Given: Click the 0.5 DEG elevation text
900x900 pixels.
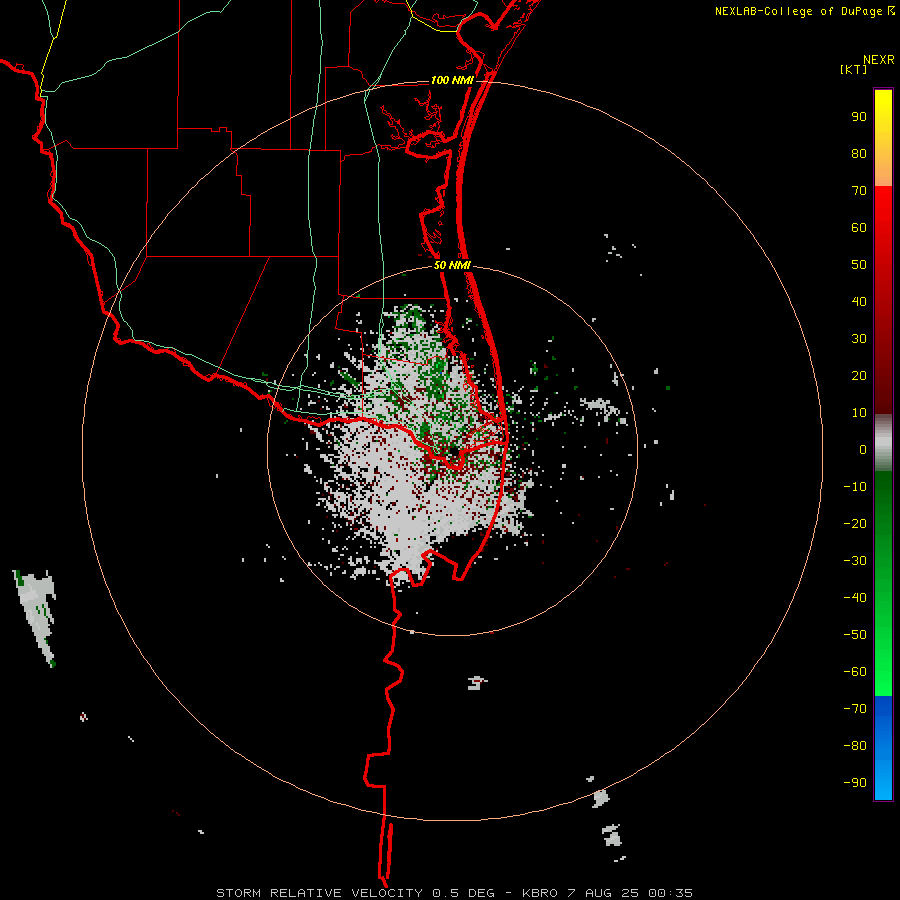Looking at the screenshot, I should coord(463,893).
